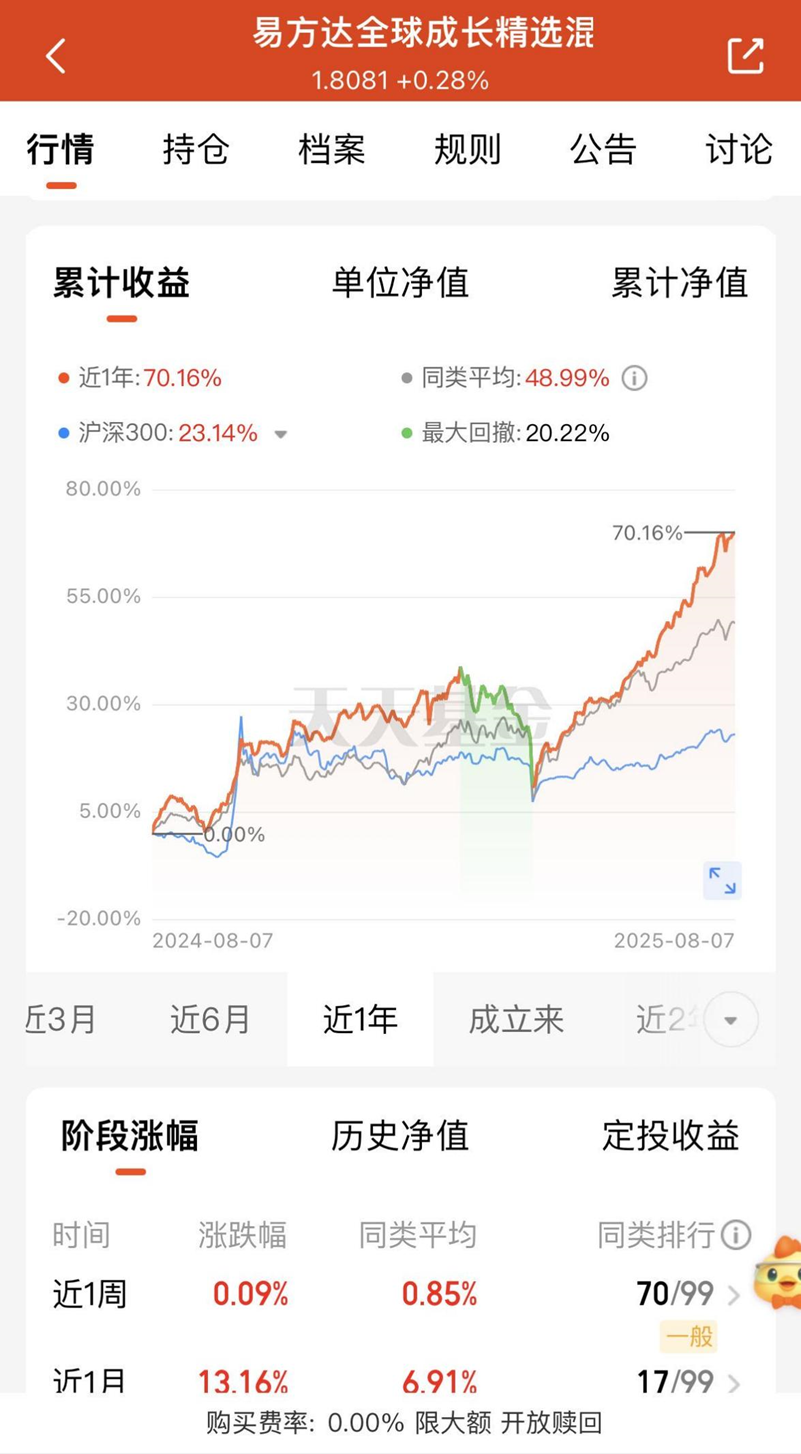
Task: Open 定投收益 section
Action: click(x=670, y=1136)
